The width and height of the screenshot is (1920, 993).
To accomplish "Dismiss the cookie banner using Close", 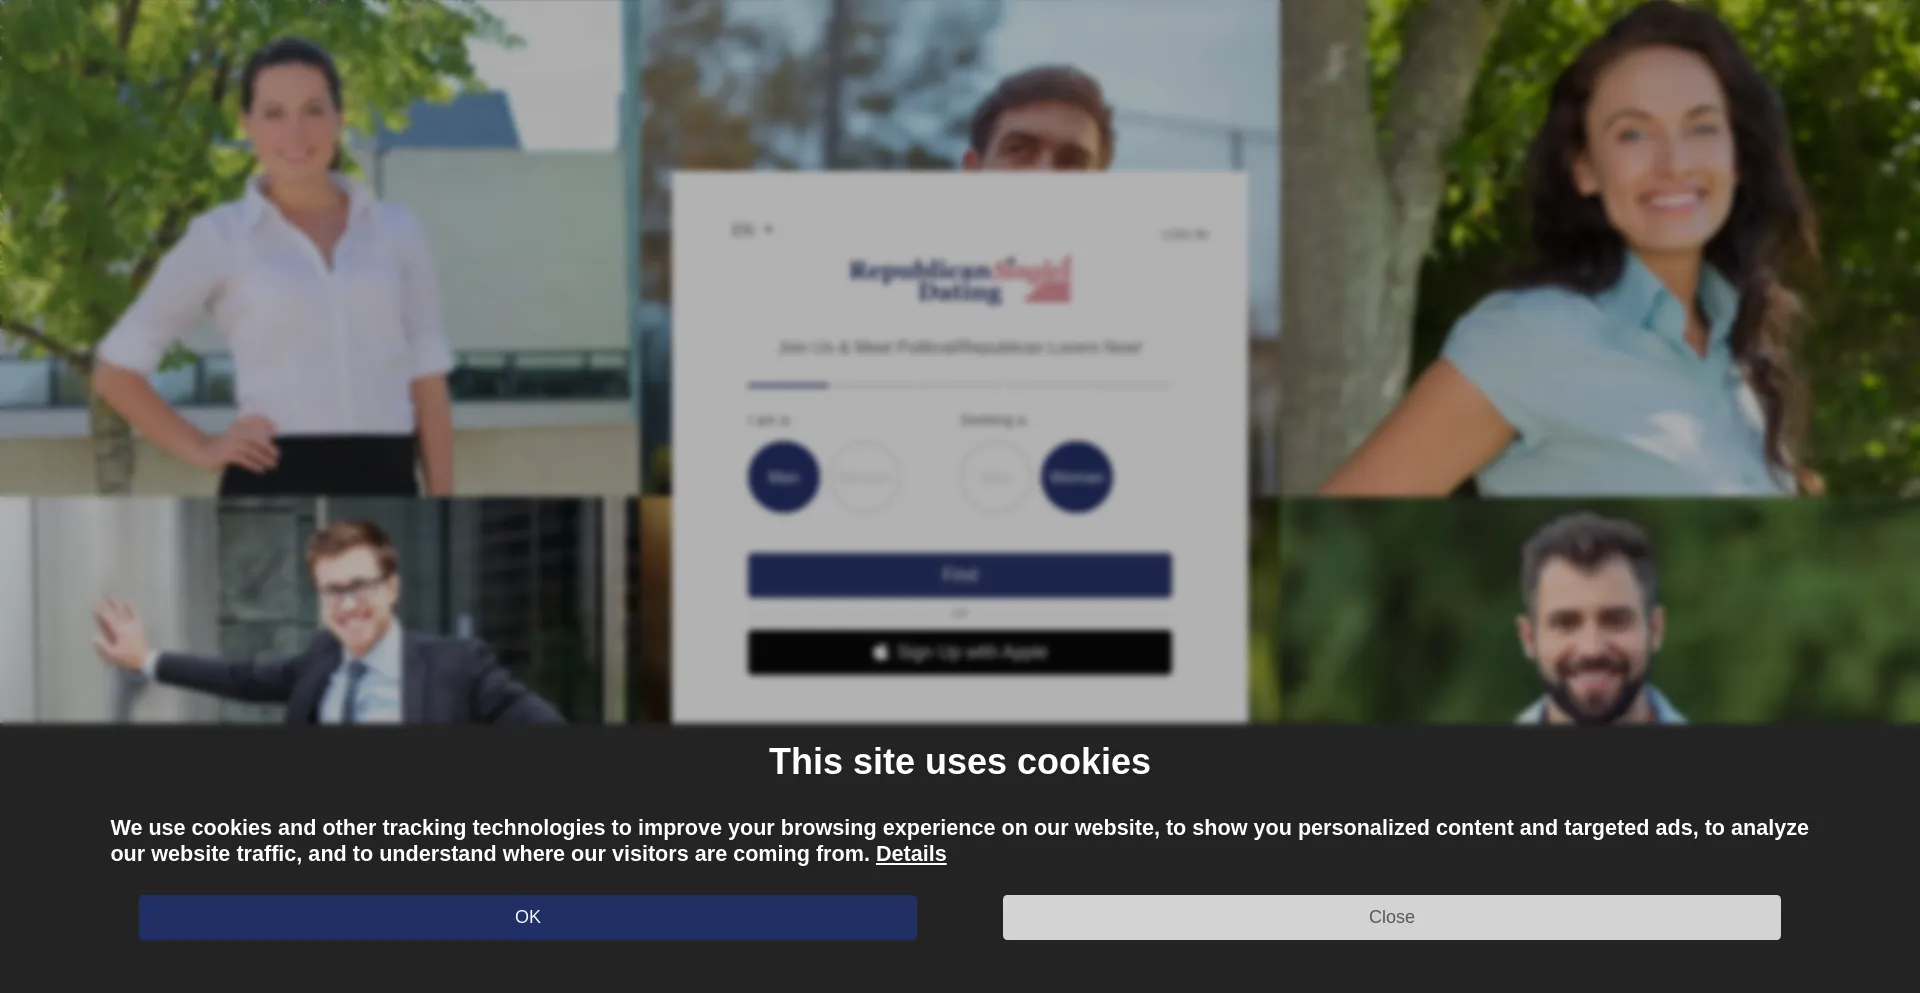I will tap(1391, 917).
